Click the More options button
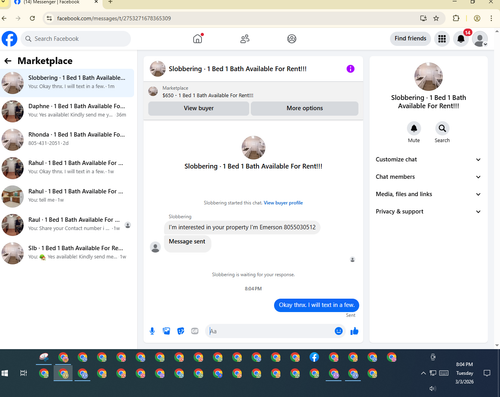500x397 pixels. pyautogui.click(x=305, y=108)
